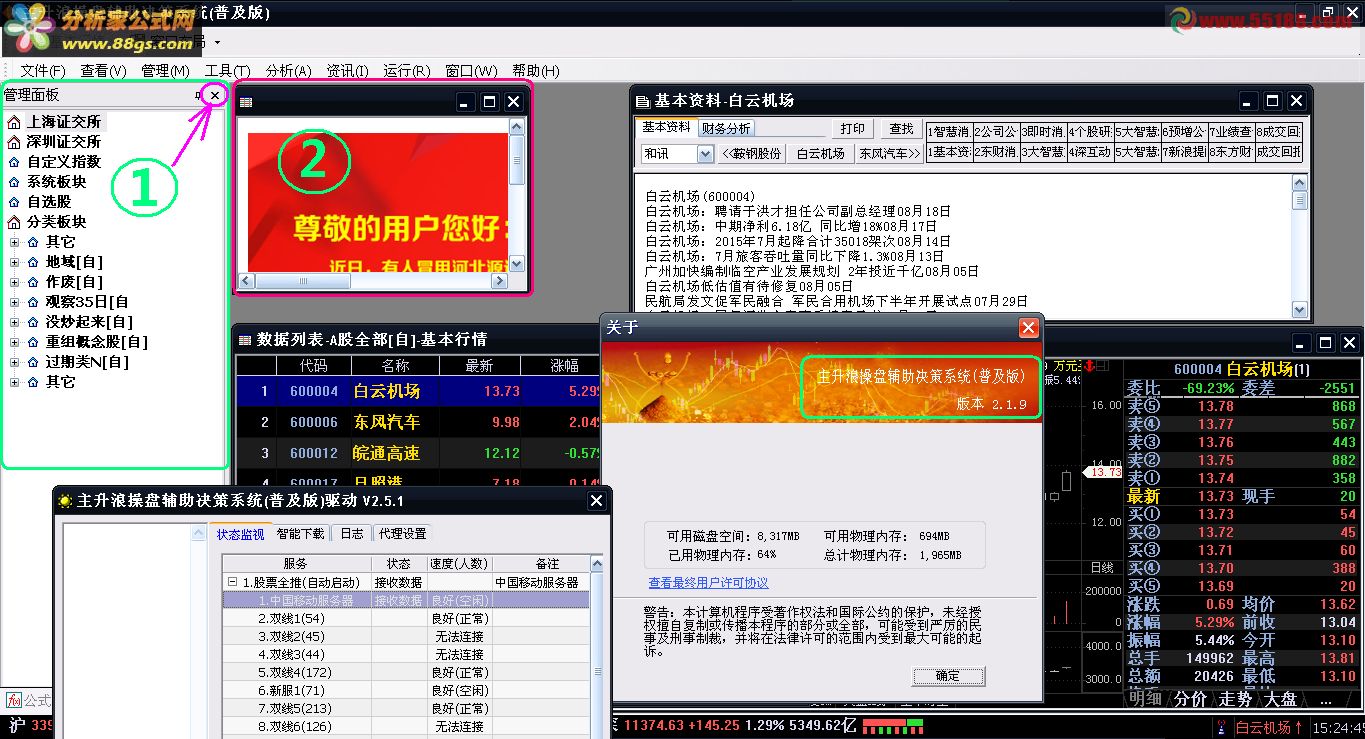Image resolution: width=1365 pixels, height=739 pixels.
Task: Open the 1智慧消 info cell
Action: [948, 131]
